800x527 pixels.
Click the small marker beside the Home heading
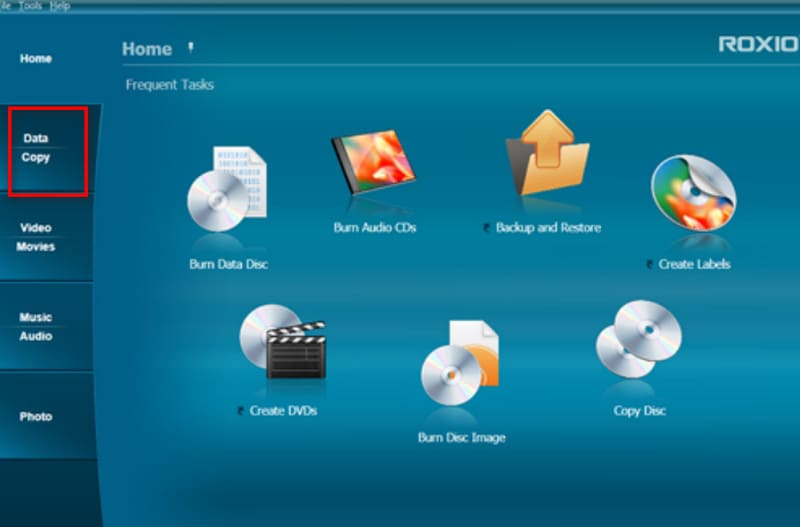tap(189, 47)
